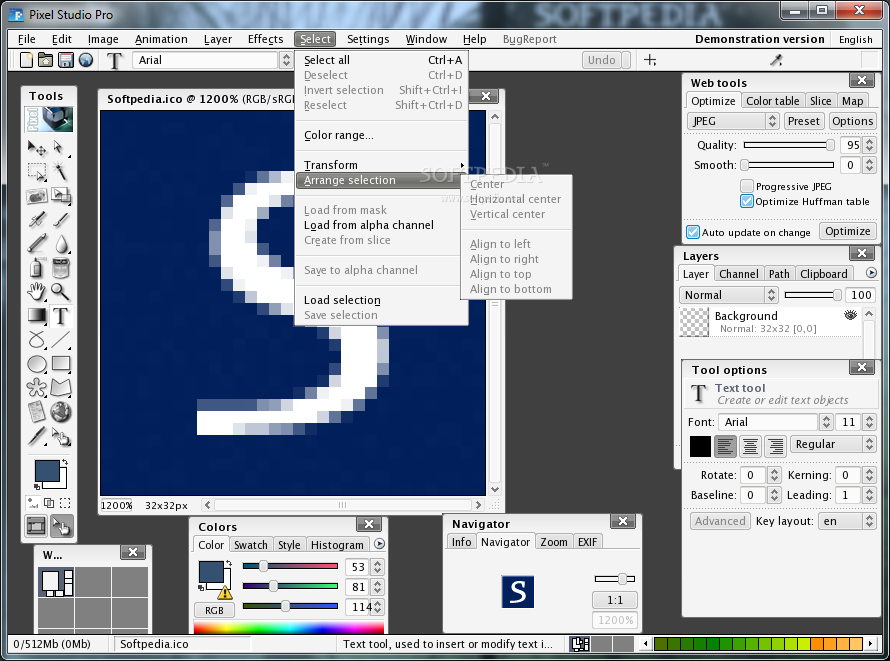Choose the water drop blur tool

[x=60, y=244]
